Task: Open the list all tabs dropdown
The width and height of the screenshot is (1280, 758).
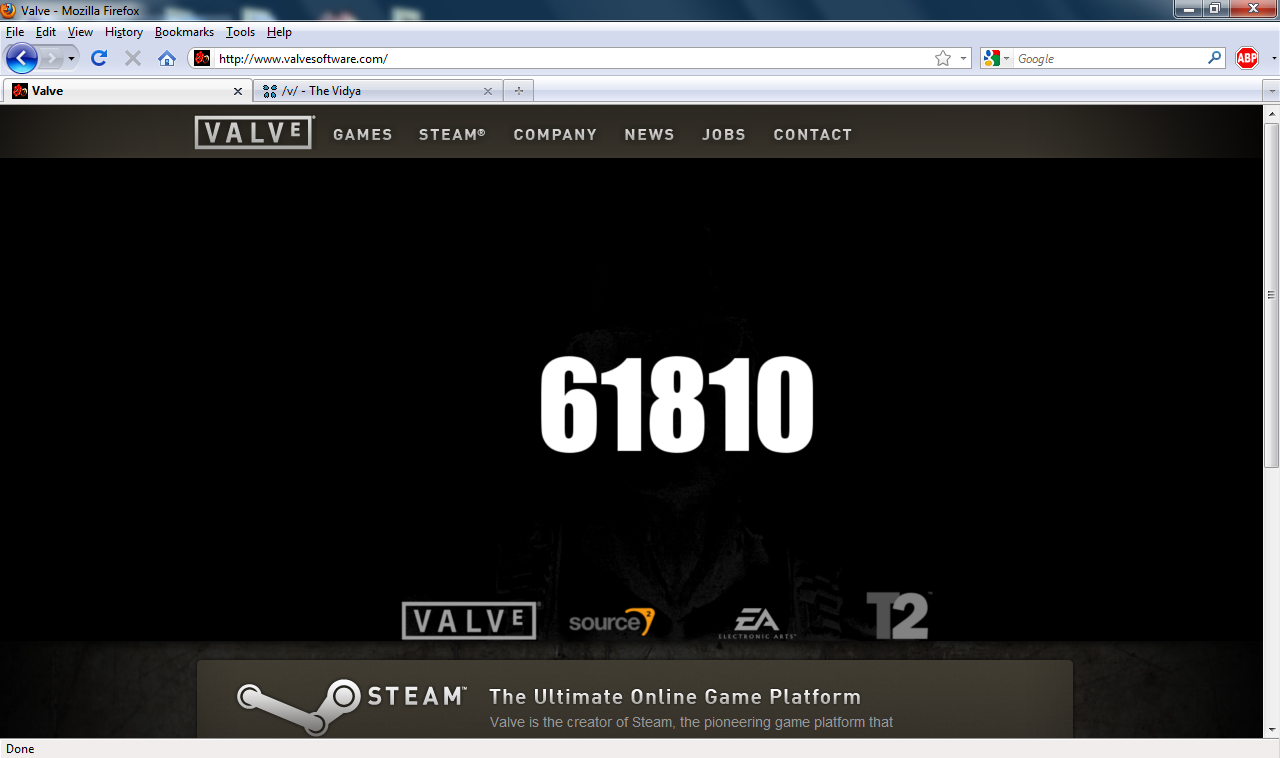Action: tap(1271, 91)
